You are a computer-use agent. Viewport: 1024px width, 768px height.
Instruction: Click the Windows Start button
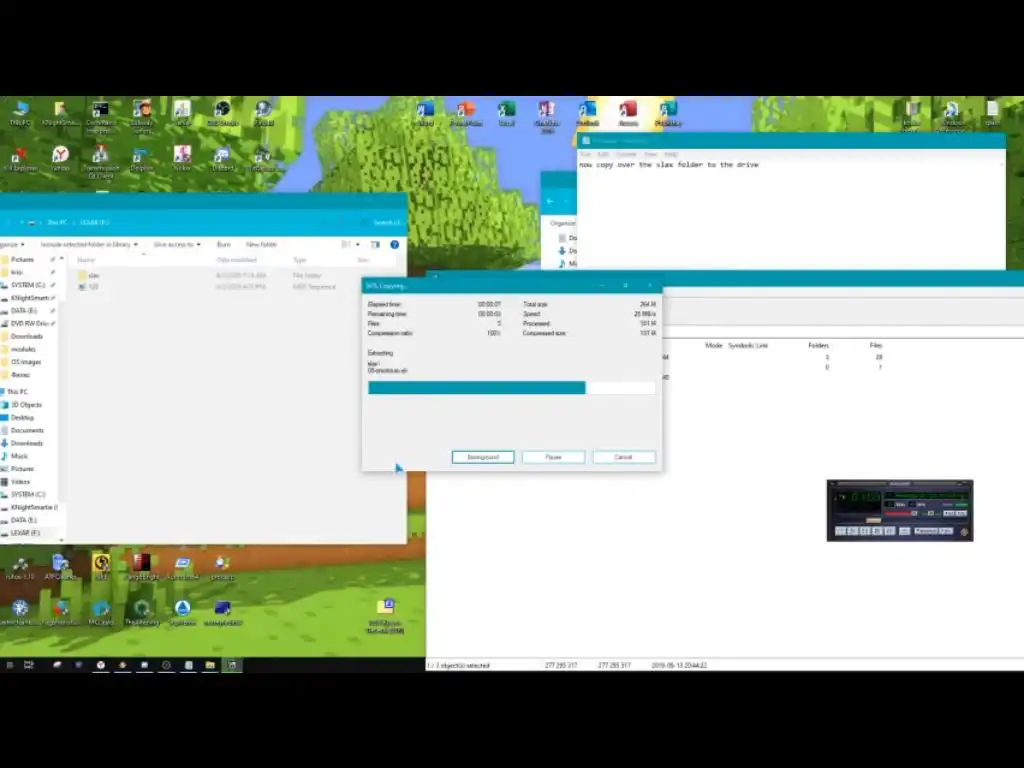(10, 665)
